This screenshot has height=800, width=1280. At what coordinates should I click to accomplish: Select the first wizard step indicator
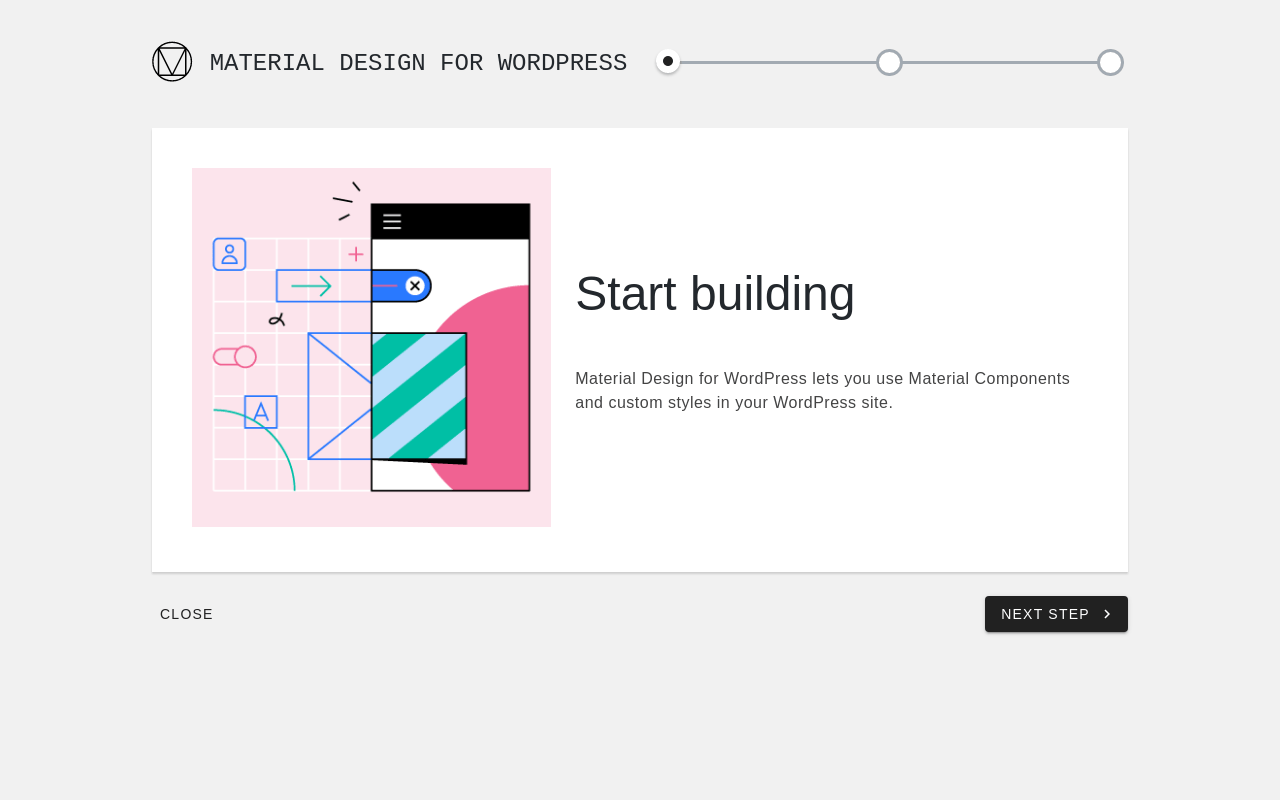(668, 61)
